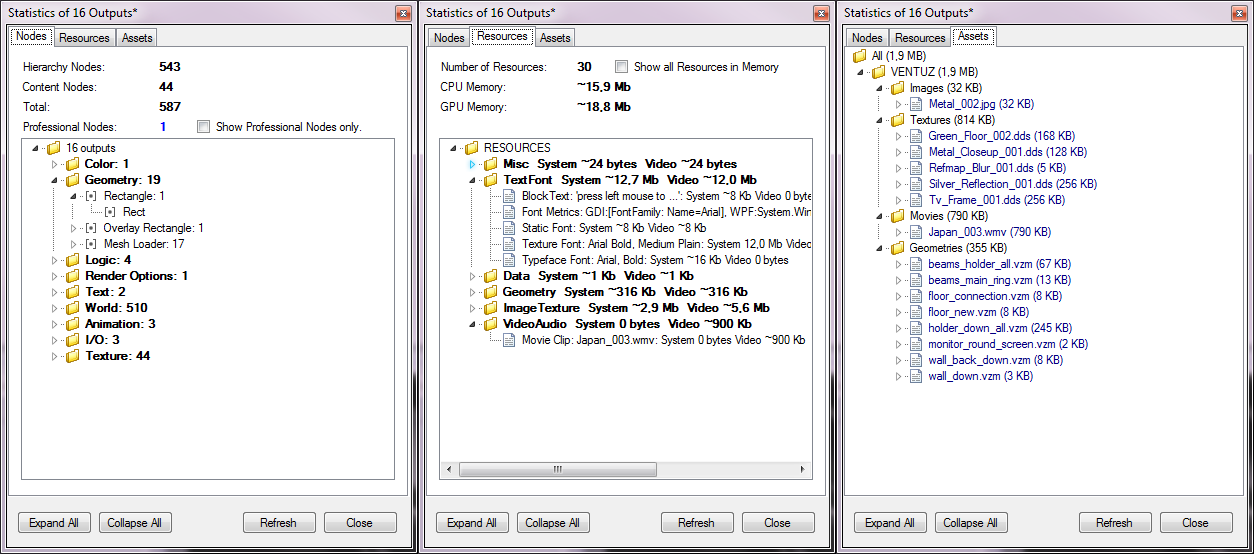Switch to Assets tab in left window
The image size is (1255, 554).
tap(137, 38)
